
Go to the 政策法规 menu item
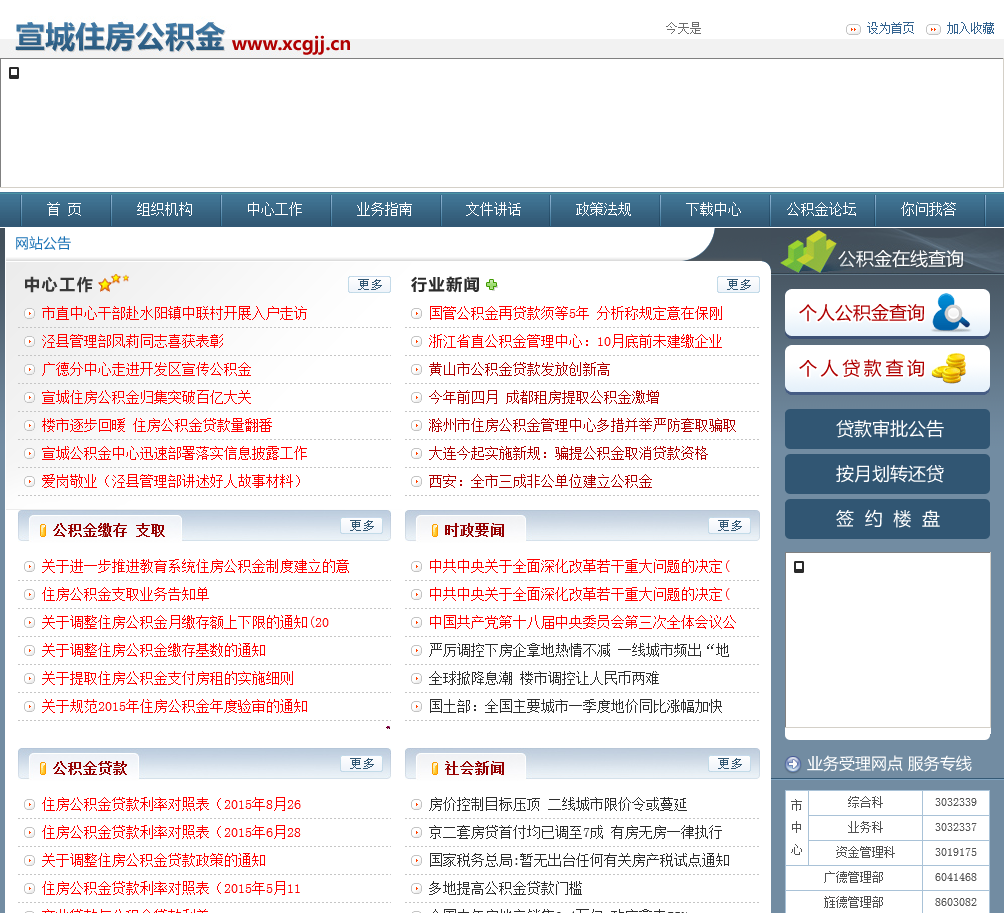point(603,210)
